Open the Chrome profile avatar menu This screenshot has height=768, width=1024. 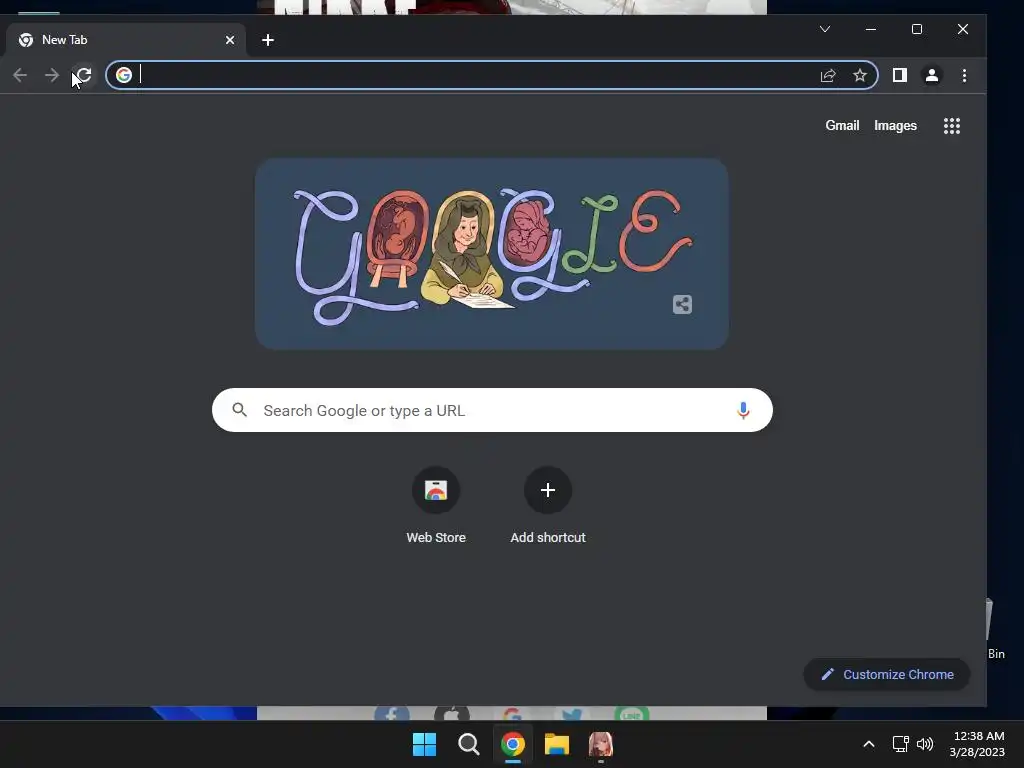click(x=932, y=75)
